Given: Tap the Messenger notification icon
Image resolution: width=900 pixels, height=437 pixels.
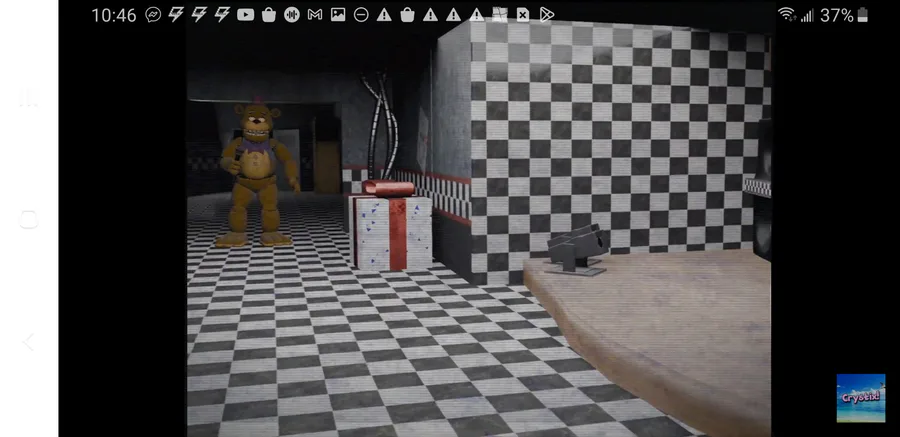Looking at the screenshot, I should (153, 15).
